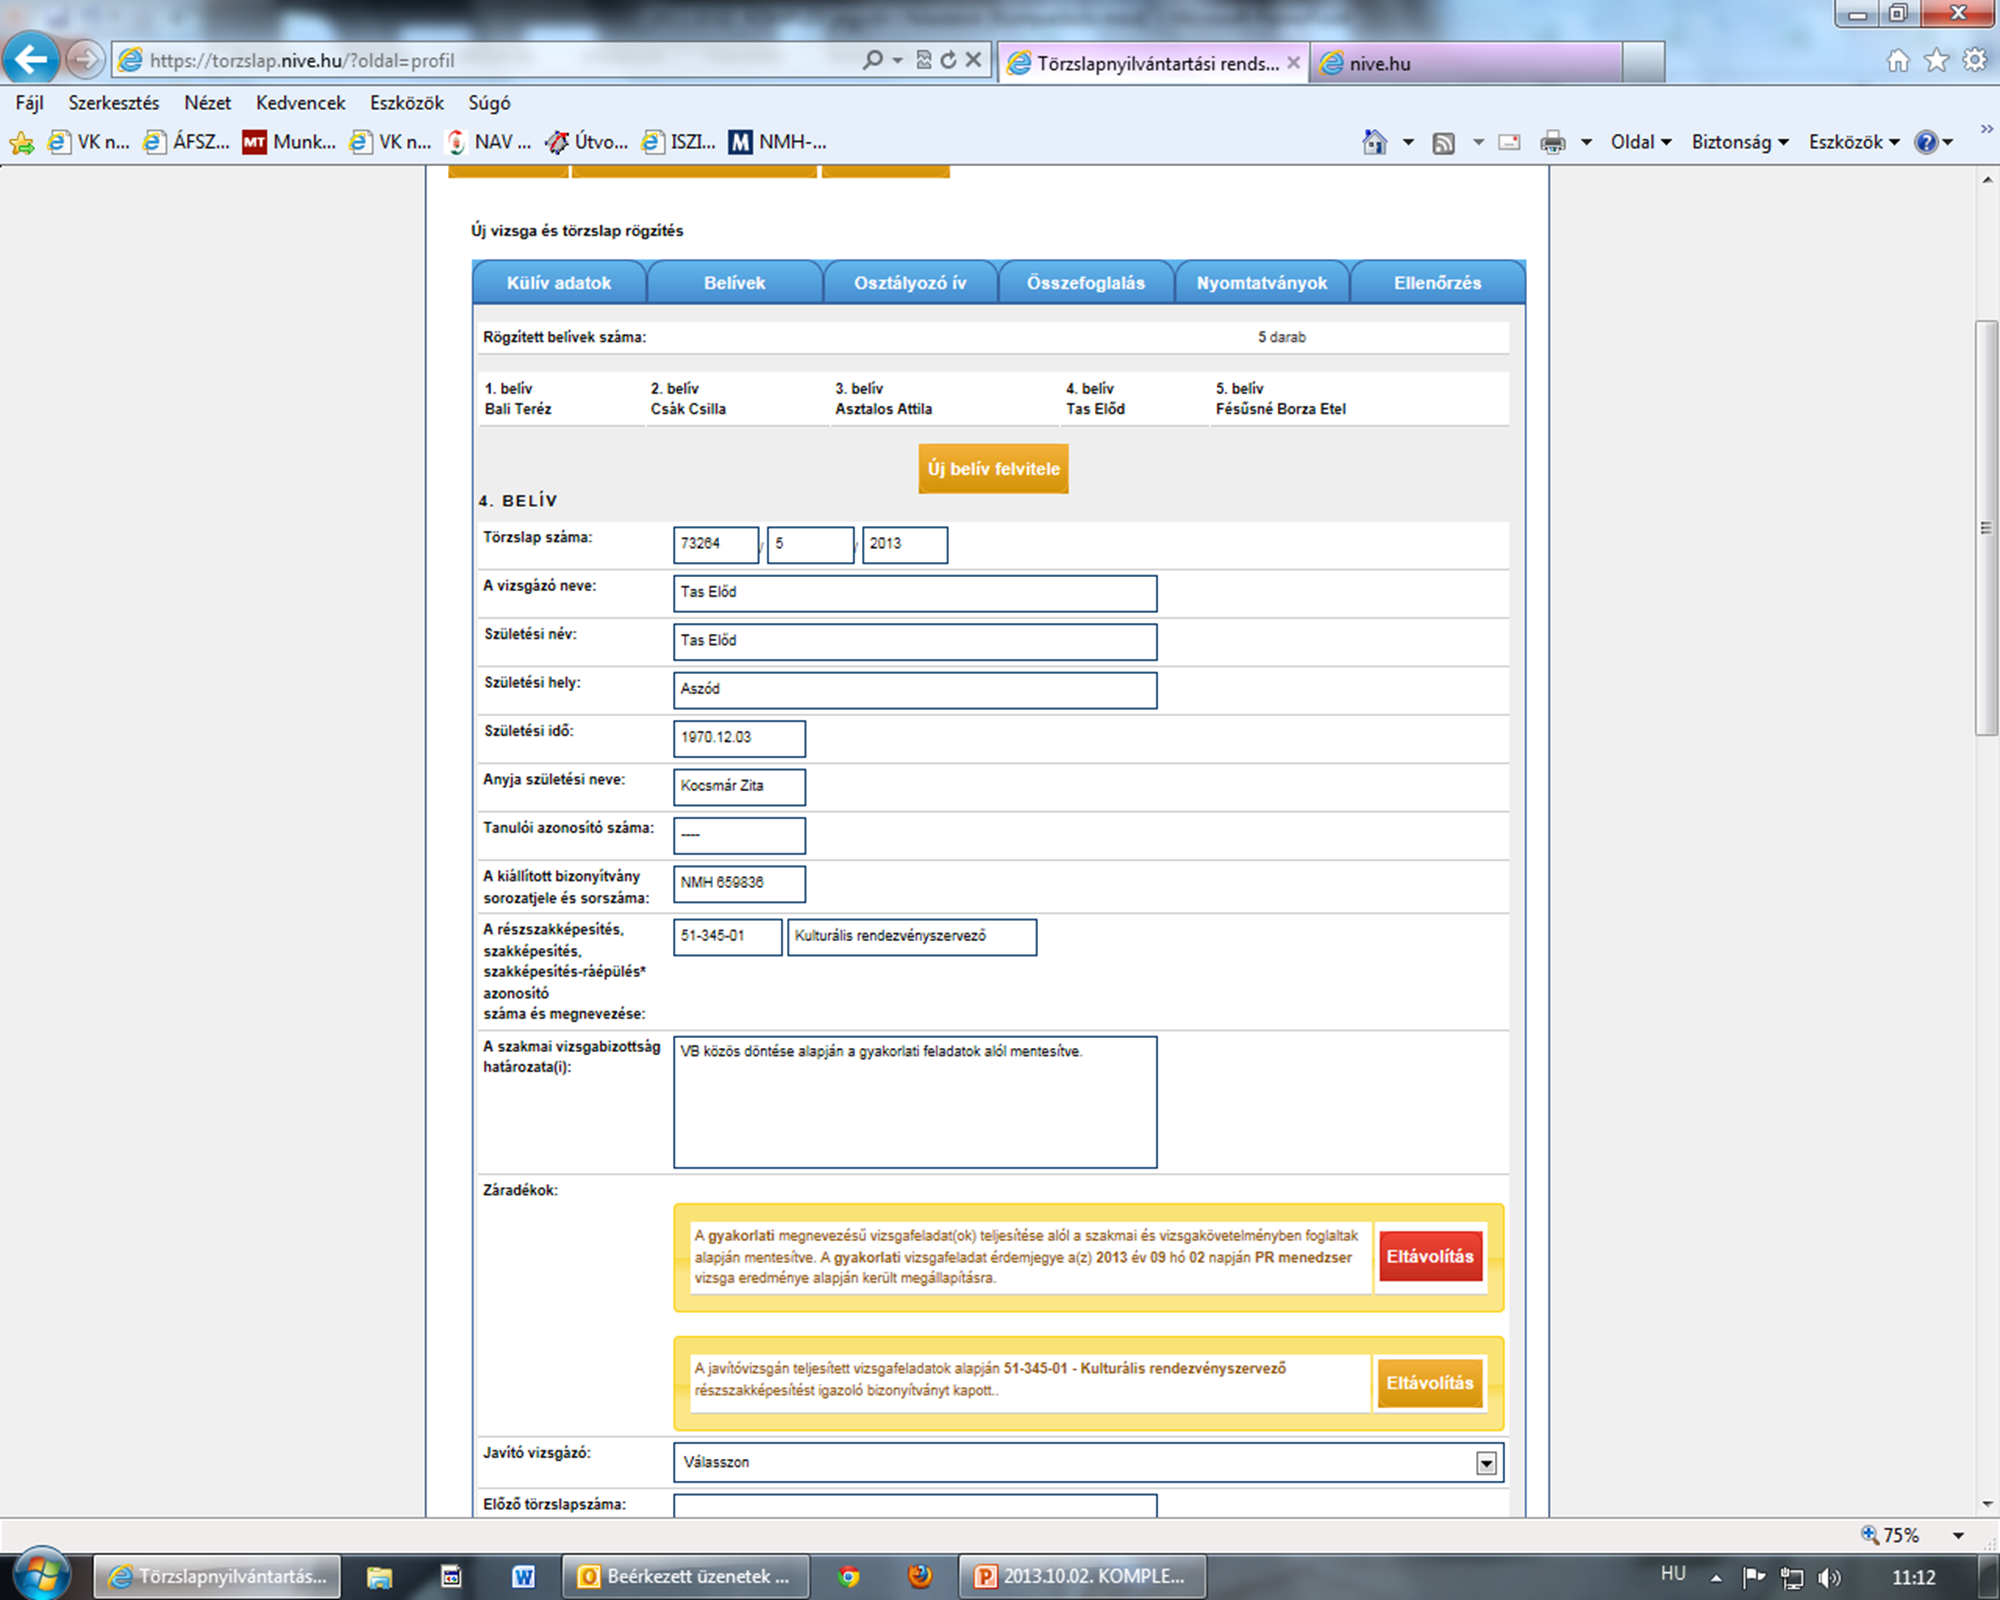Viewport: 2000px width, 1600px height.
Task: Open the Szerkesztés menu
Action: click(113, 102)
